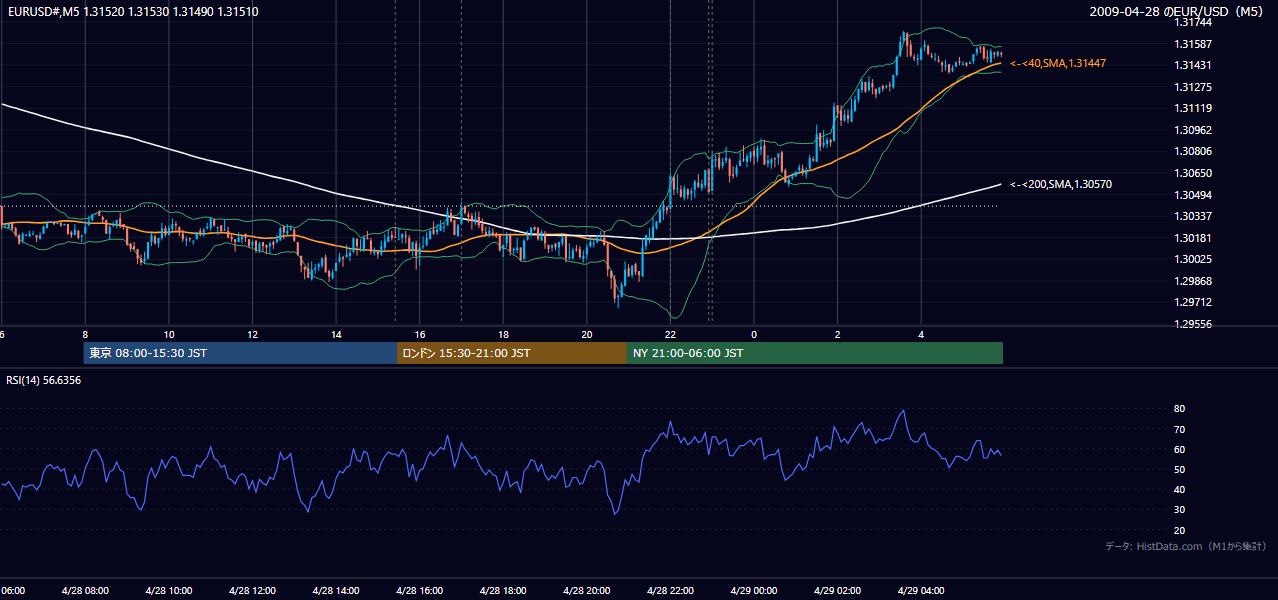Select the NY 21:00-06:00 JST session bar

pos(815,353)
